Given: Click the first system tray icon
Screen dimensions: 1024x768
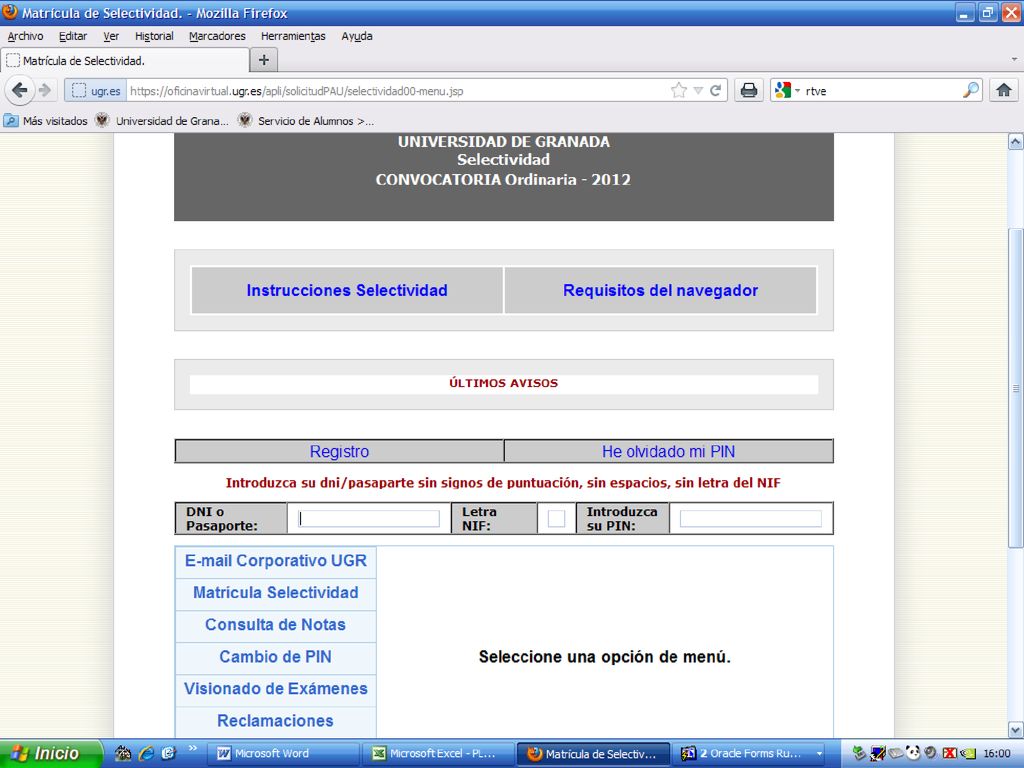Looking at the screenshot, I should coord(859,753).
